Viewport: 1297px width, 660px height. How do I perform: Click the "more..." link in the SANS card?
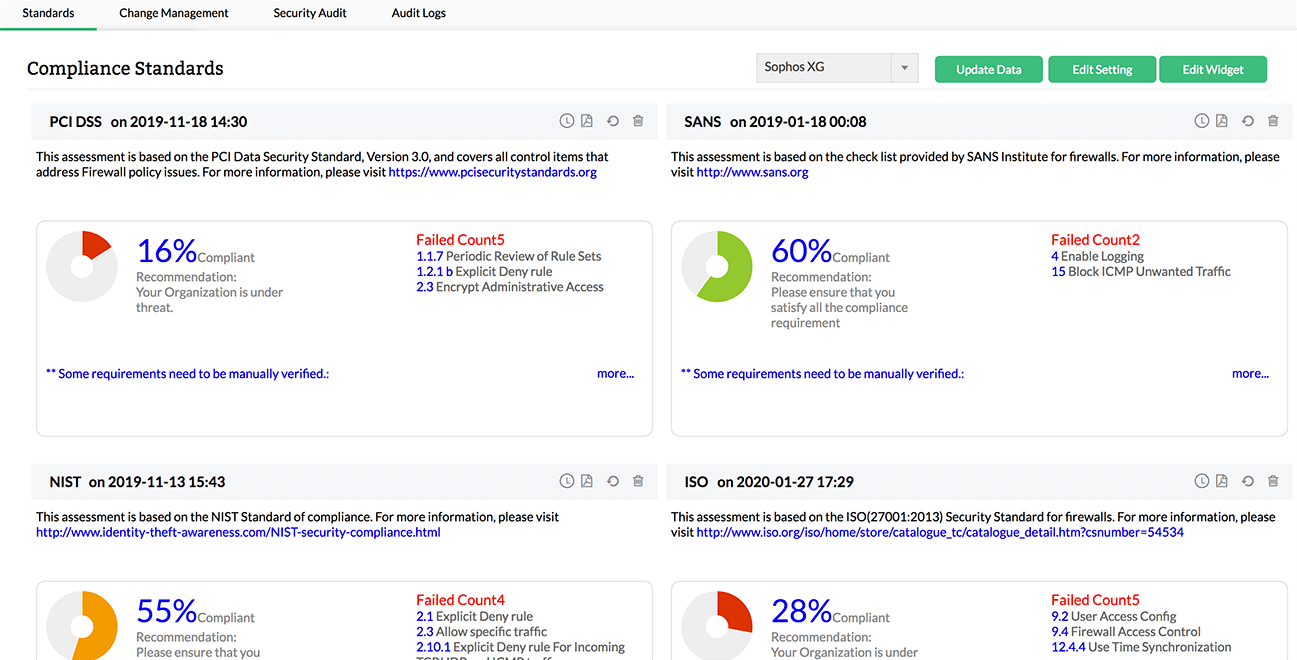(1250, 373)
